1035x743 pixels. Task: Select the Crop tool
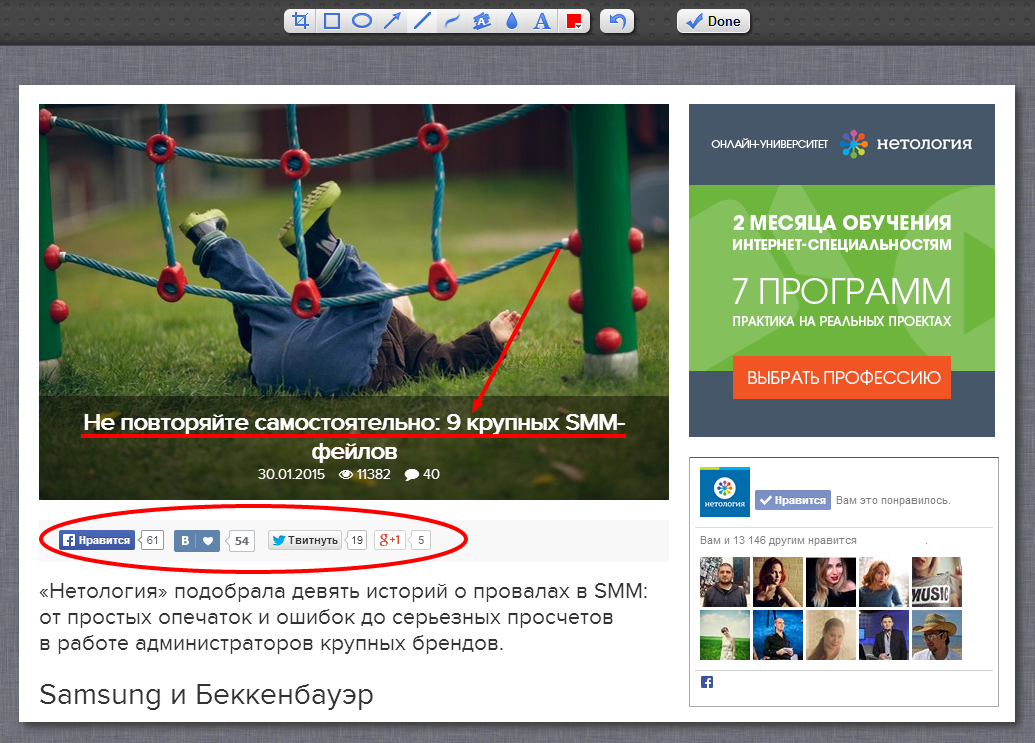tap(298, 20)
